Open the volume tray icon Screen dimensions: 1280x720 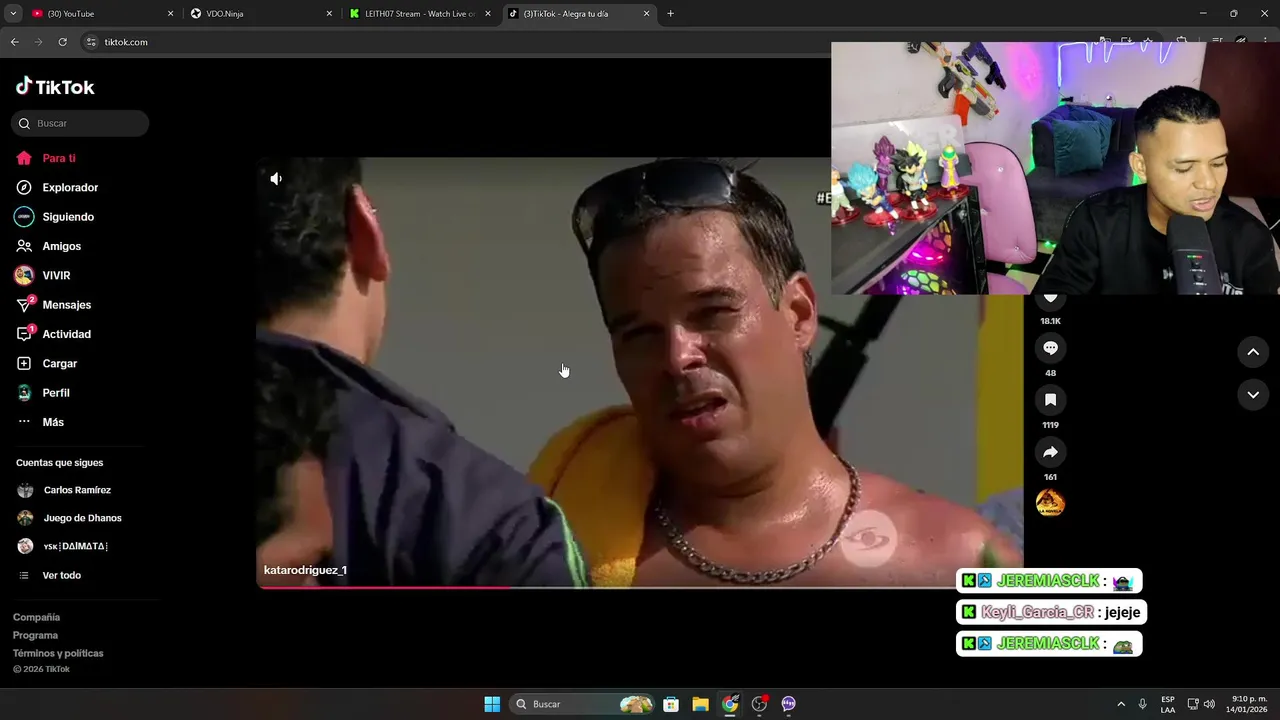1210,704
